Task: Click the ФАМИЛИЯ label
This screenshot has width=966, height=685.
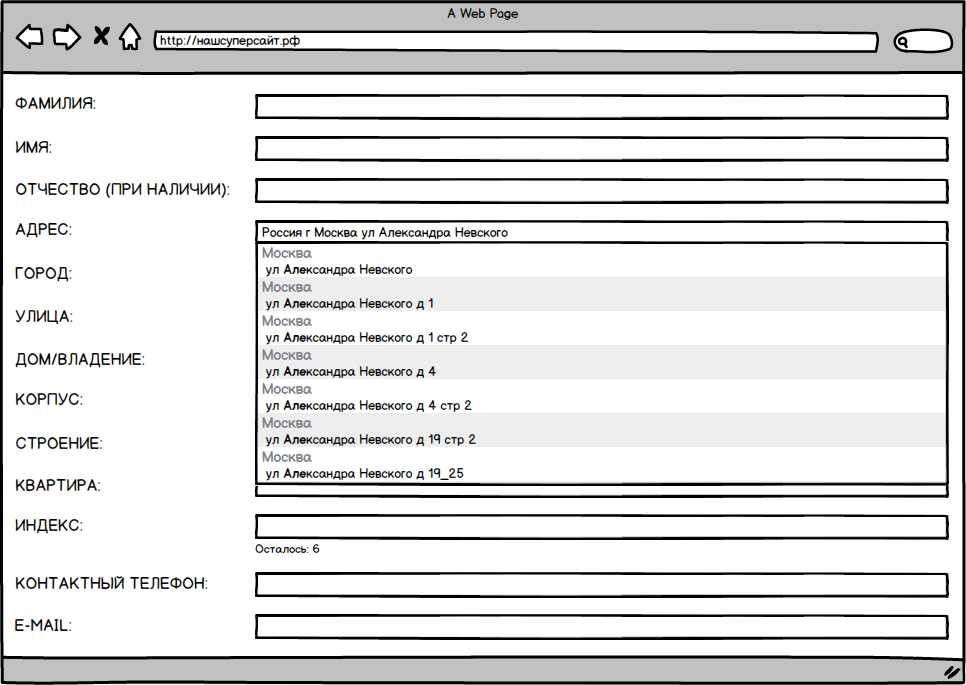Action: point(55,103)
